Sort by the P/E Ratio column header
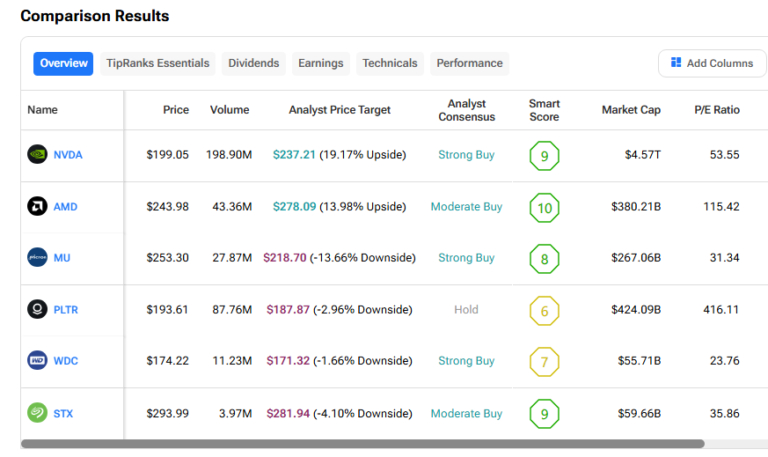Viewport: 768px width, 457px height. 717,110
